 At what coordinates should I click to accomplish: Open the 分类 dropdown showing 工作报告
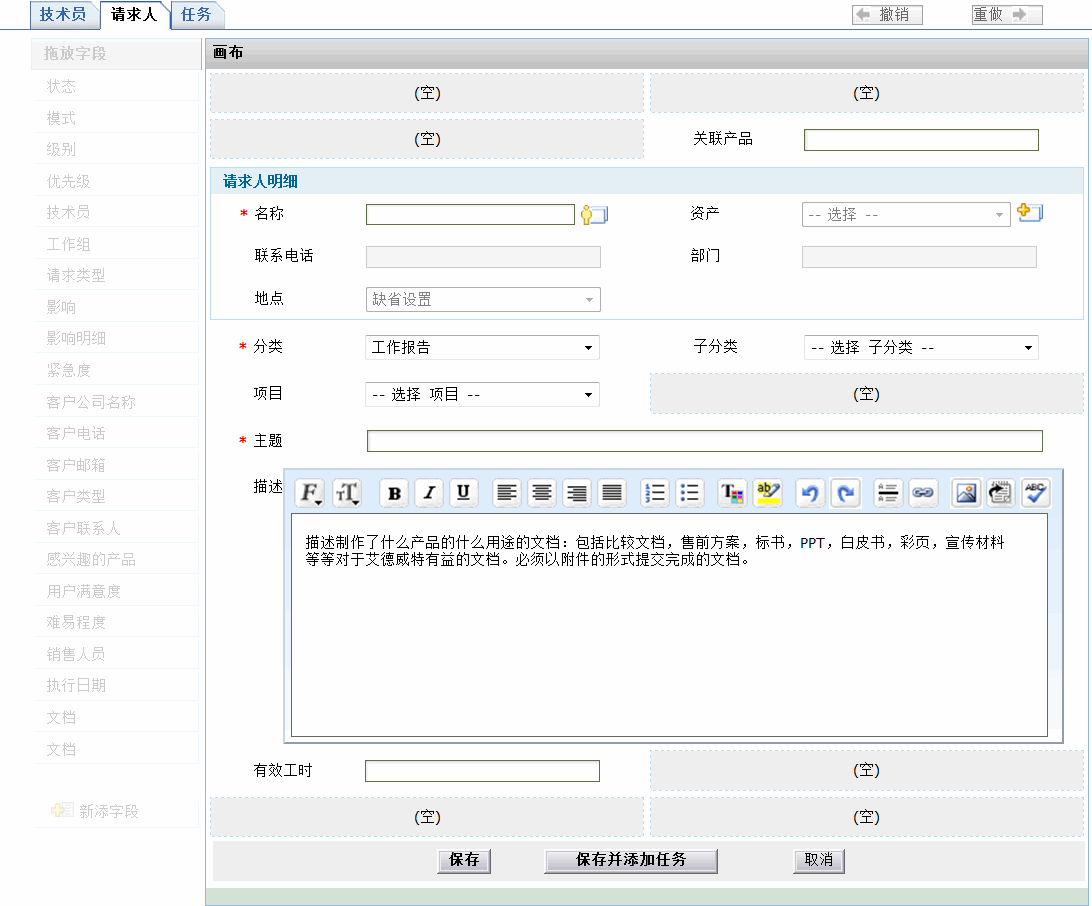pyautogui.click(x=482, y=348)
